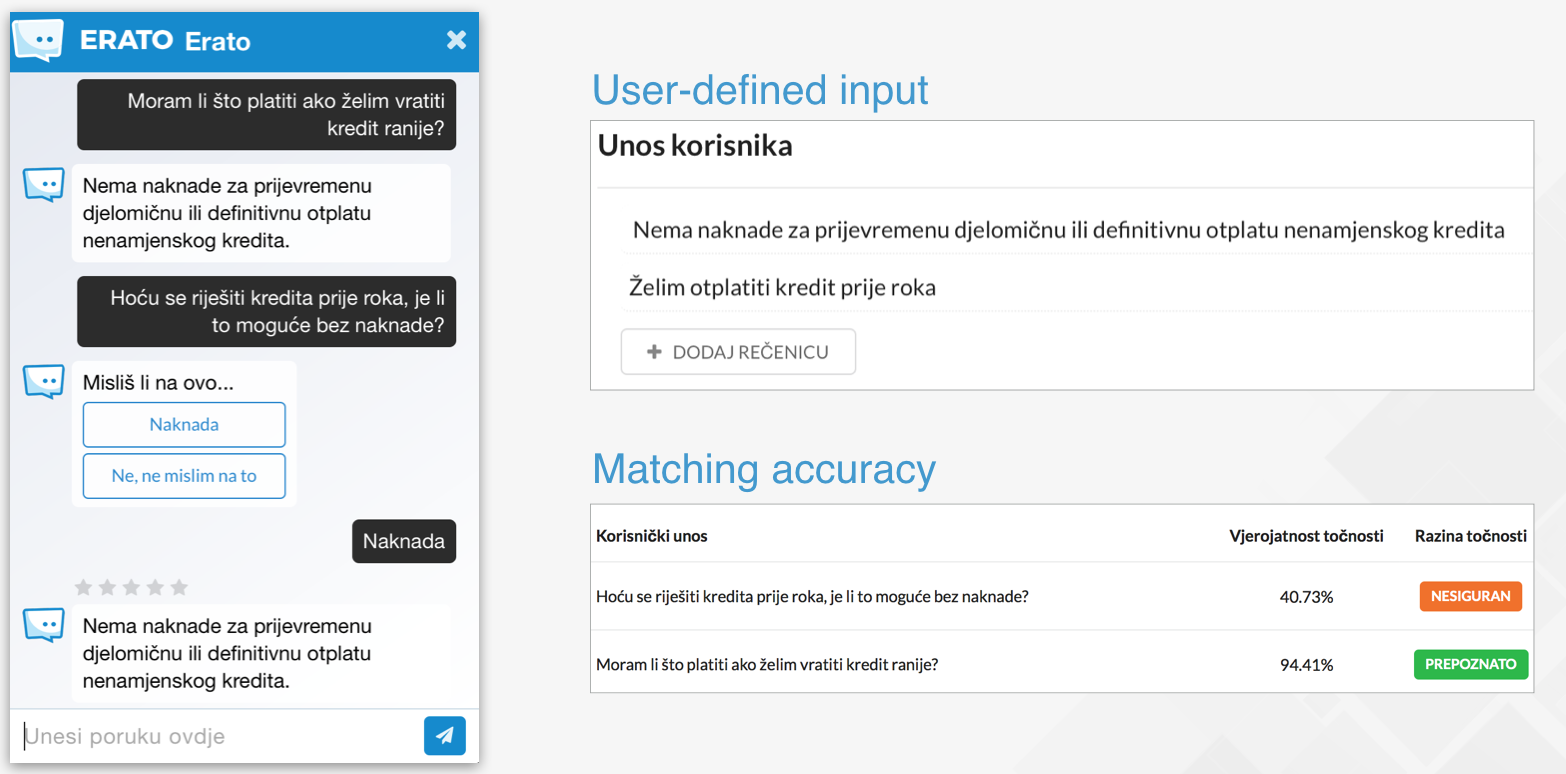Click the green PREPOZNATO badge

(x=1470, y=664)
